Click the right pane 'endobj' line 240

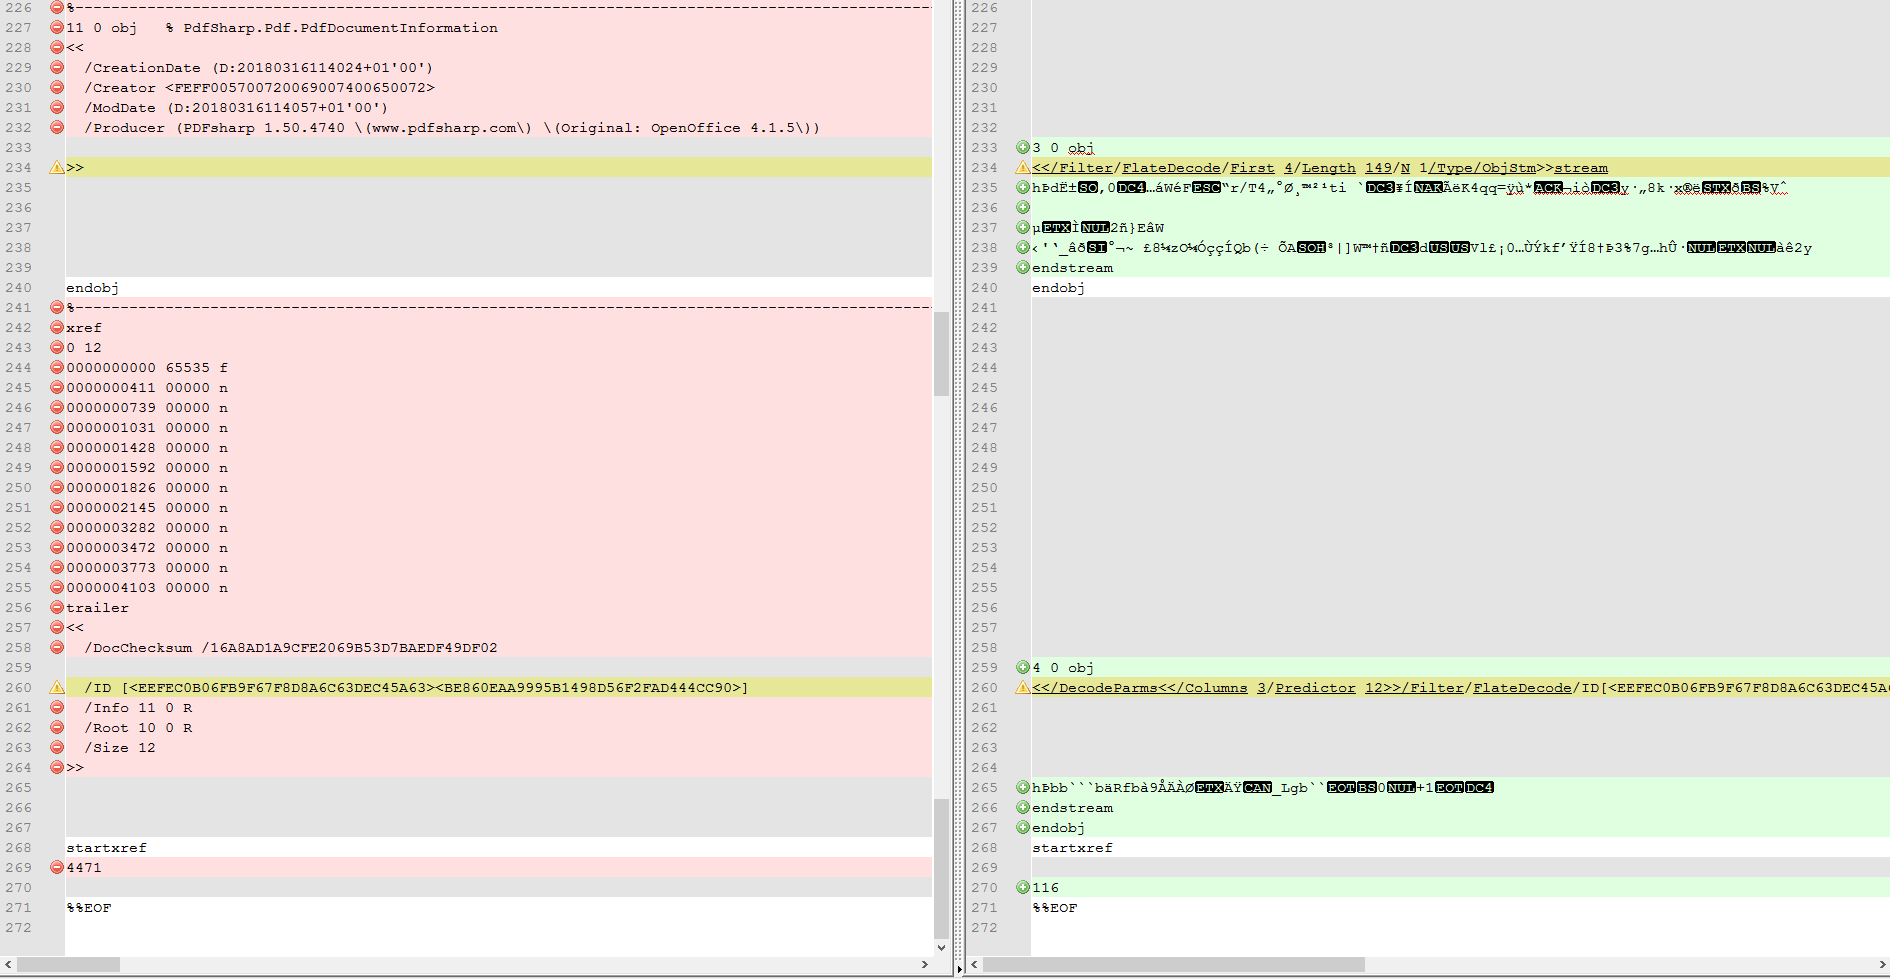[1058, 287]
